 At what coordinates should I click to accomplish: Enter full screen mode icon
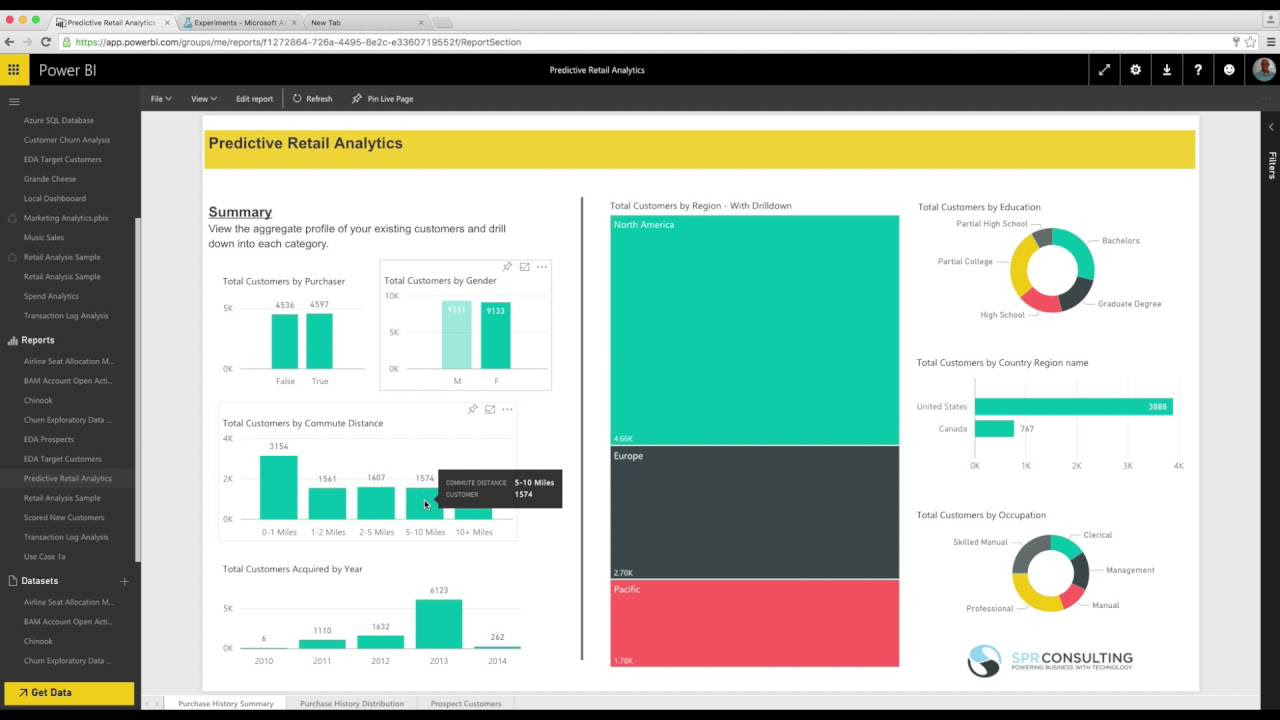pos(1104,70)
